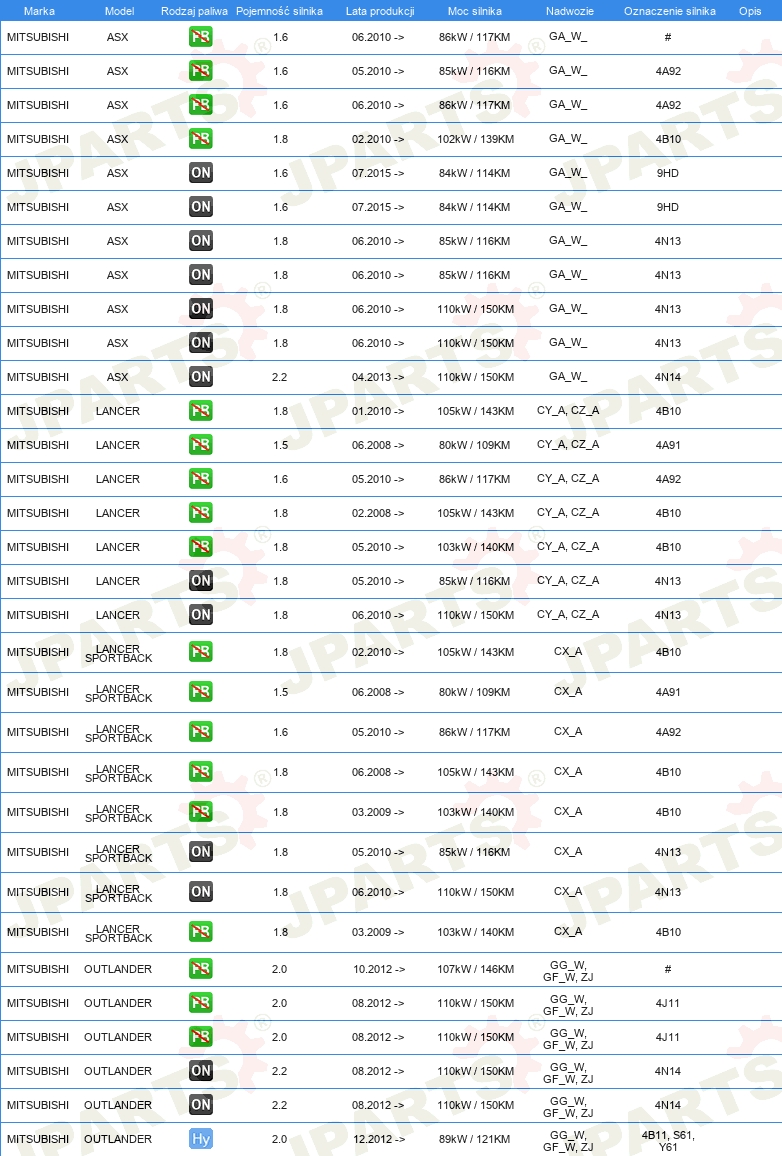
Task: Click CY_A, CZ_A body cell in the Lancer 1.5 row
Action: click(568, 445)
